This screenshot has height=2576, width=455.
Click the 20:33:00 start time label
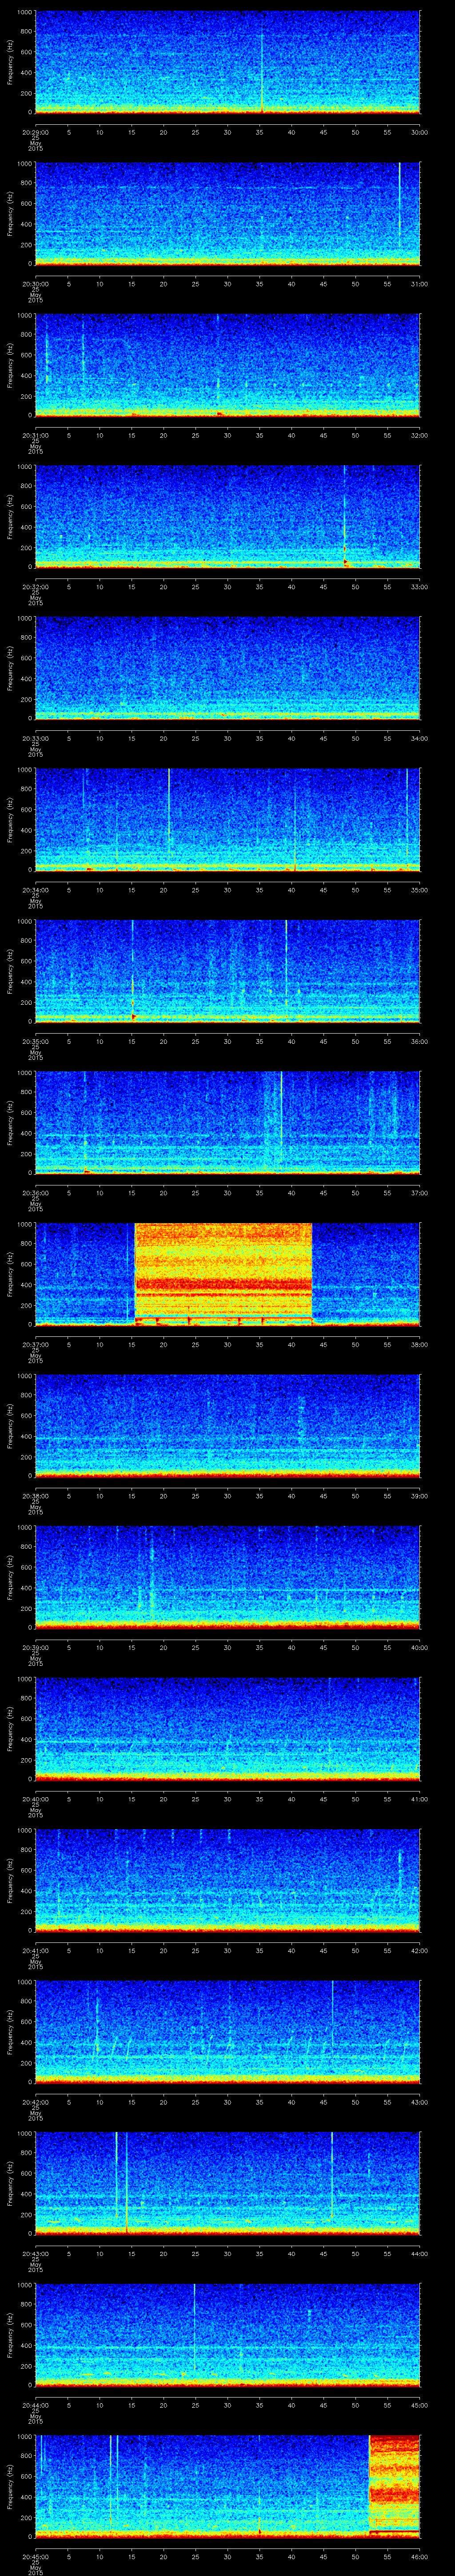(35, 738)
